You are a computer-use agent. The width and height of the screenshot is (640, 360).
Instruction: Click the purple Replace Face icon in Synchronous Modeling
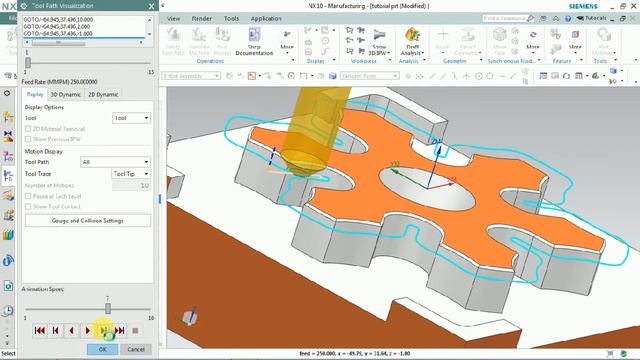(x=533, y=35)
